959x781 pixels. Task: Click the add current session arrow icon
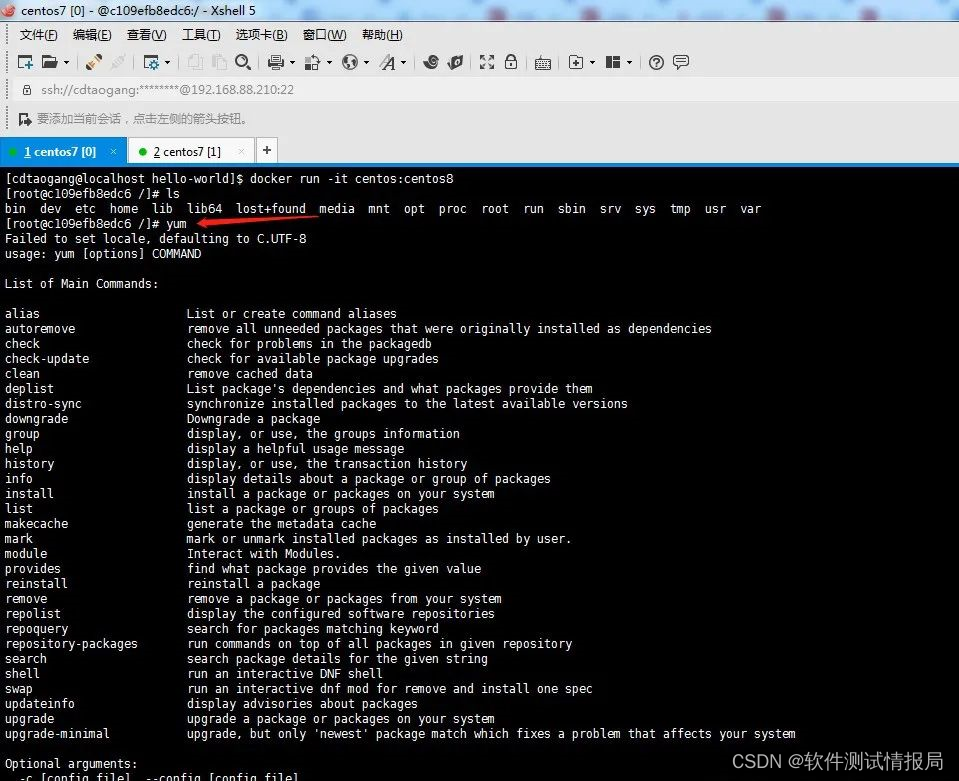[24, 119]
